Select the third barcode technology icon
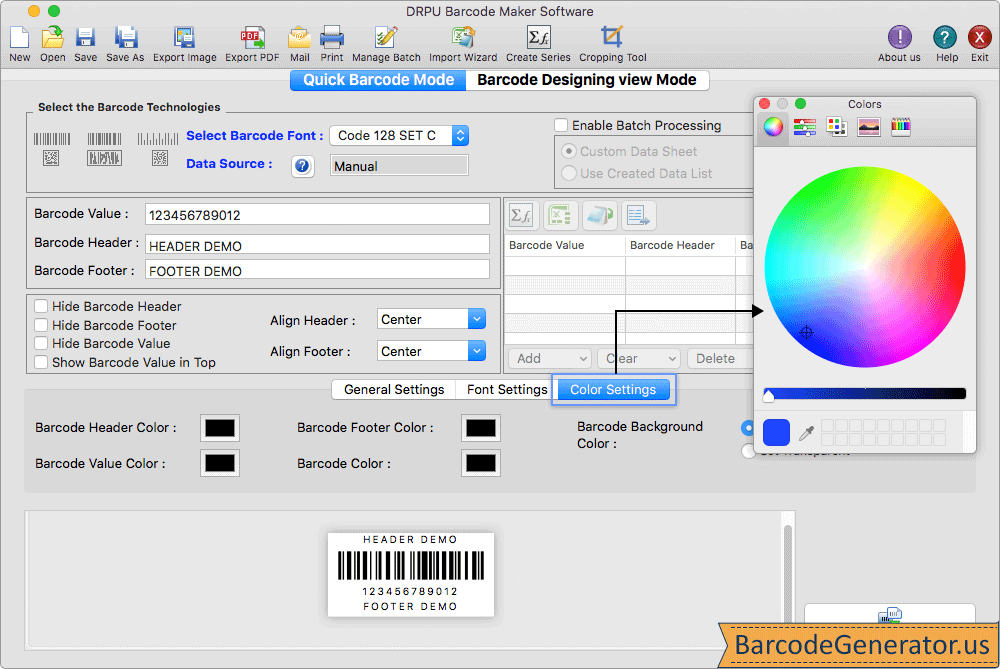This screenshot has height=669, width=1000. pyautogui.click(x=158, y=149)
